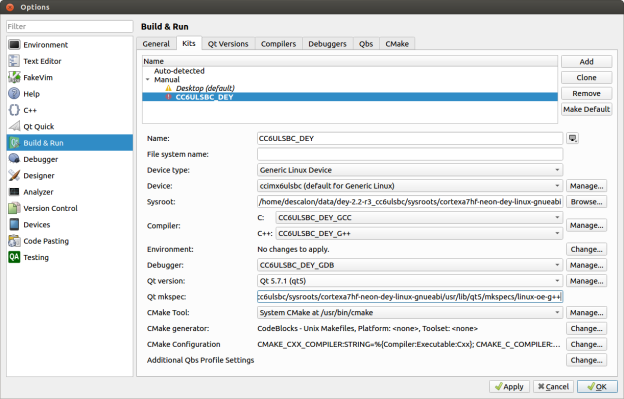This screenshot has height=399, width=624.
Task: Open the Text Editor settings category
Action: pyautogui.click(x=70, y=61)
